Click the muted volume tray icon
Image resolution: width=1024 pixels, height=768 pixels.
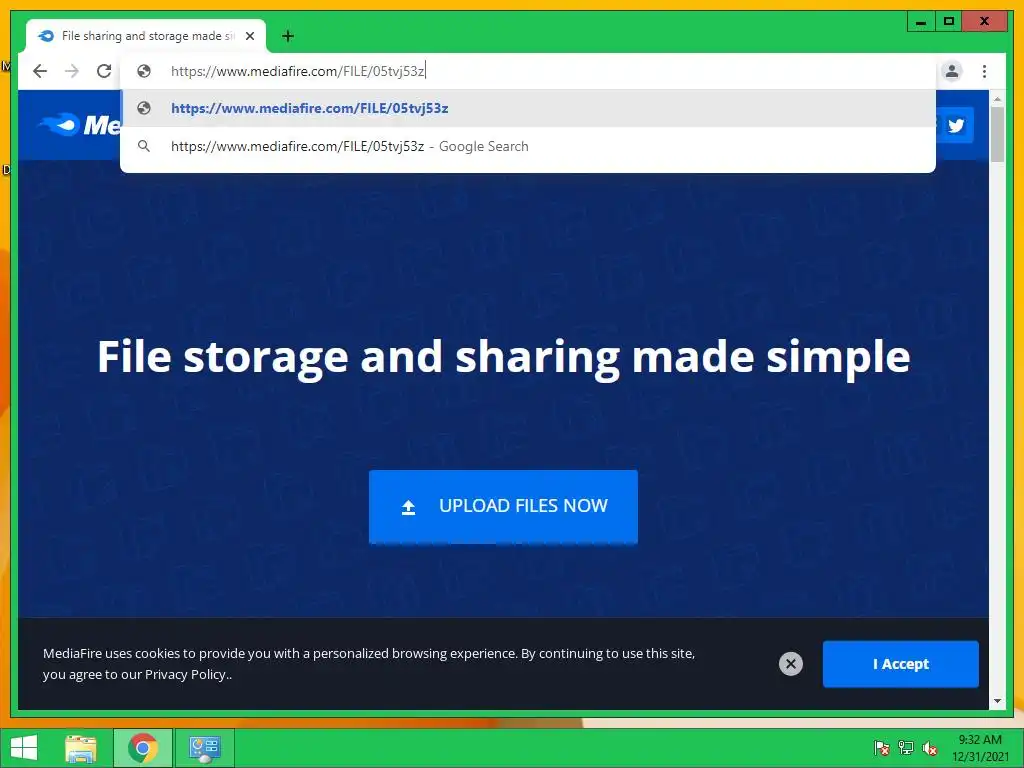(x=929, y=748)
